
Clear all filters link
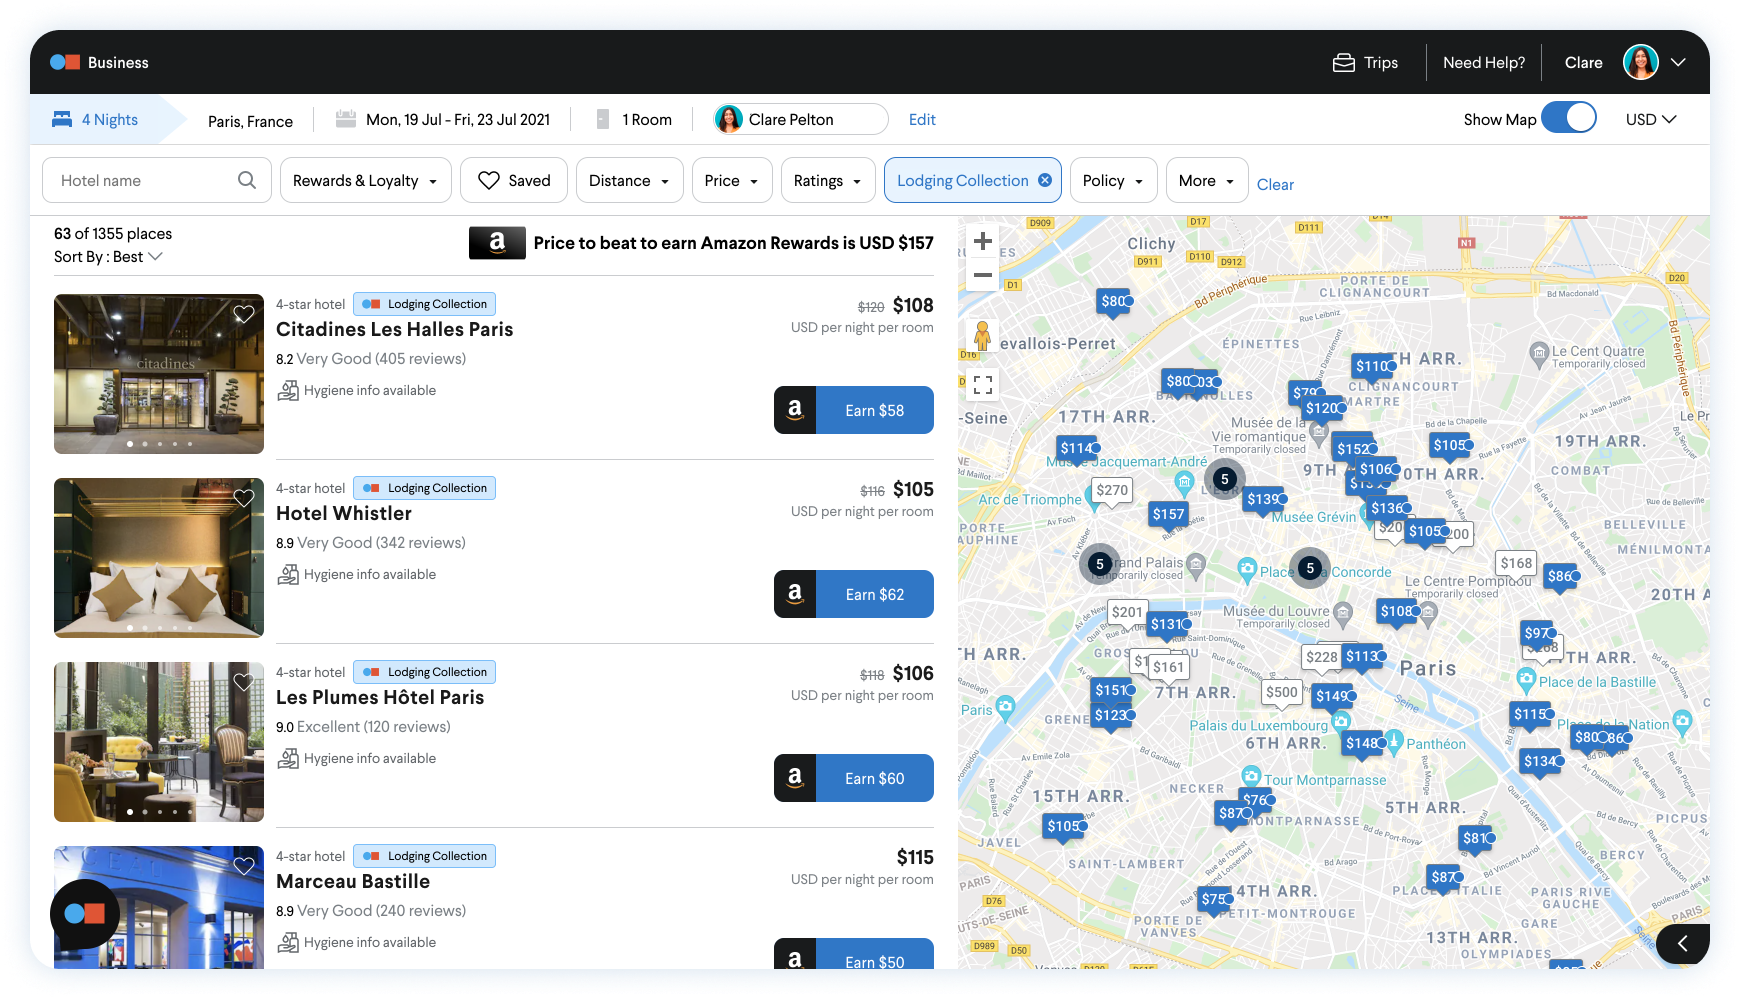tap(1275, 184)
